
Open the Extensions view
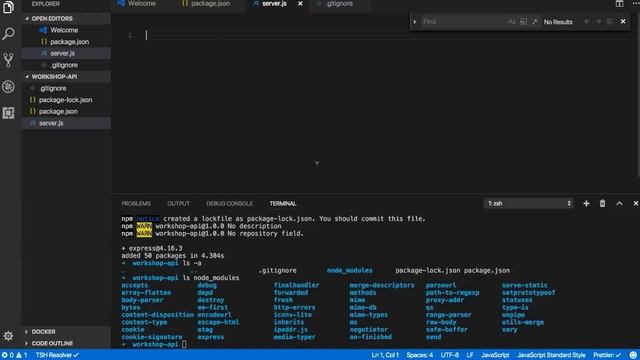pos(8,113)
